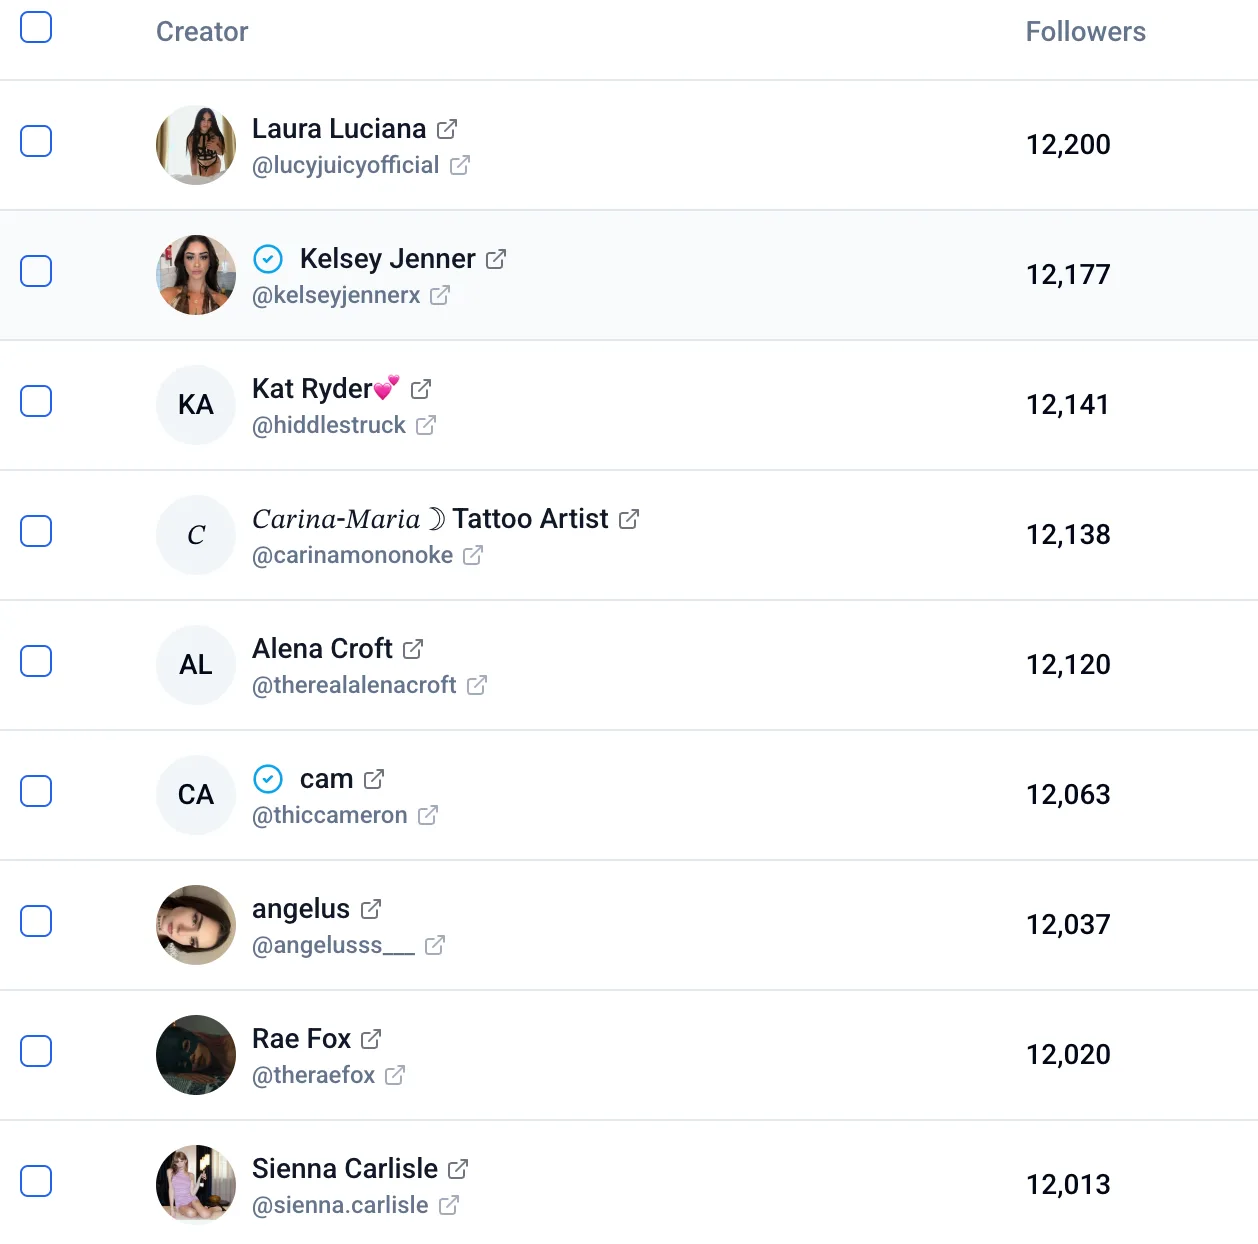This screenshot has height=1244, width=1258.
Task: Click external link icon next to @carinamononoke
Action: coord(473,555)
